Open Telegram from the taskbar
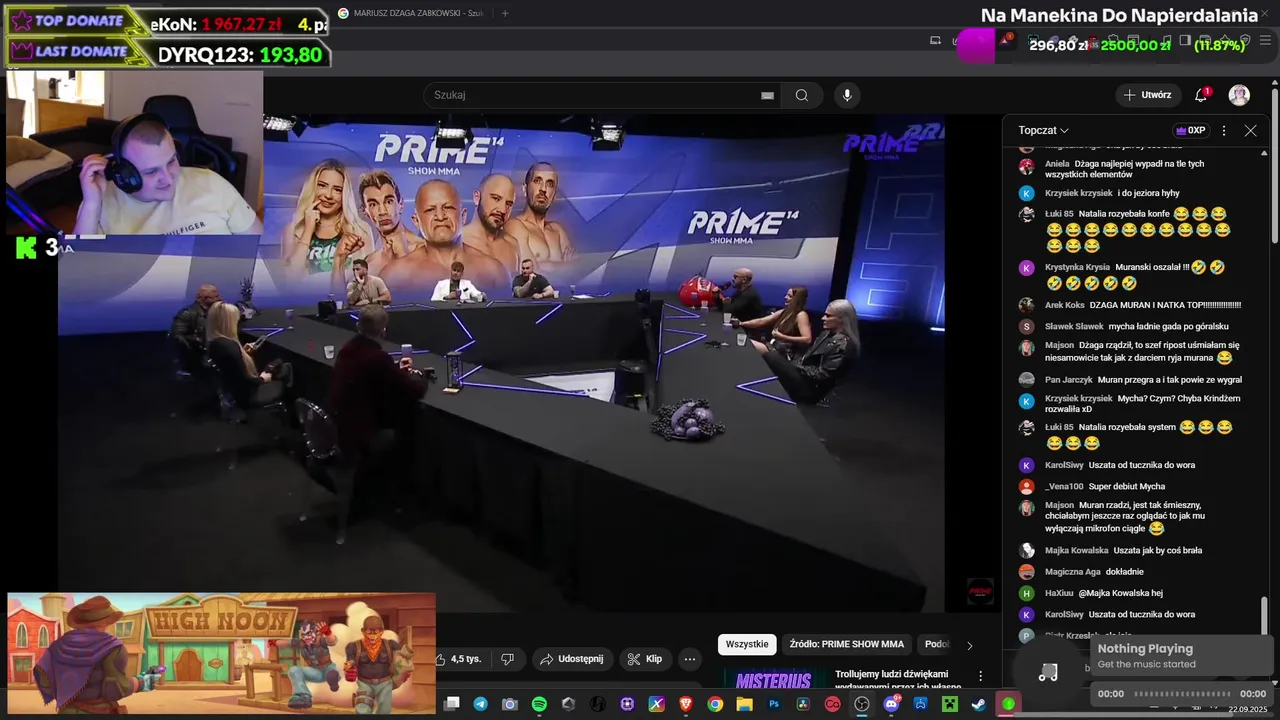The image size is (1280, 720). click(480, 704)
